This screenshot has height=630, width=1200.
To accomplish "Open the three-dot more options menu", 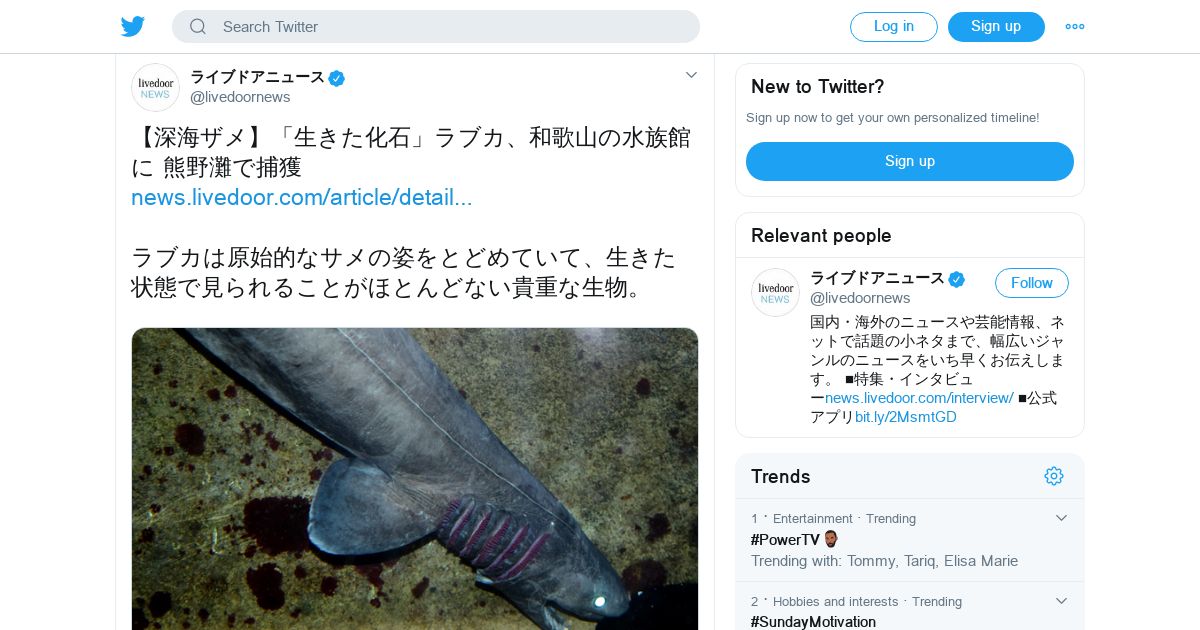I will (1075, 27).
